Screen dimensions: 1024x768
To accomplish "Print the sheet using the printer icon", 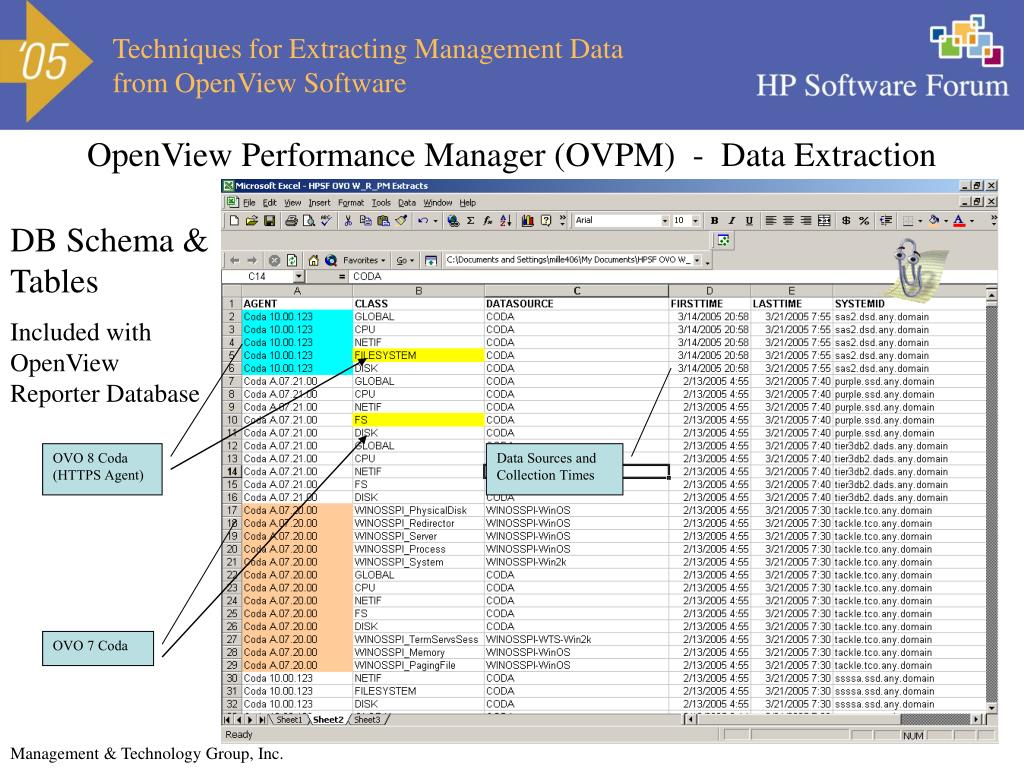I will click(x=291, y=221).
